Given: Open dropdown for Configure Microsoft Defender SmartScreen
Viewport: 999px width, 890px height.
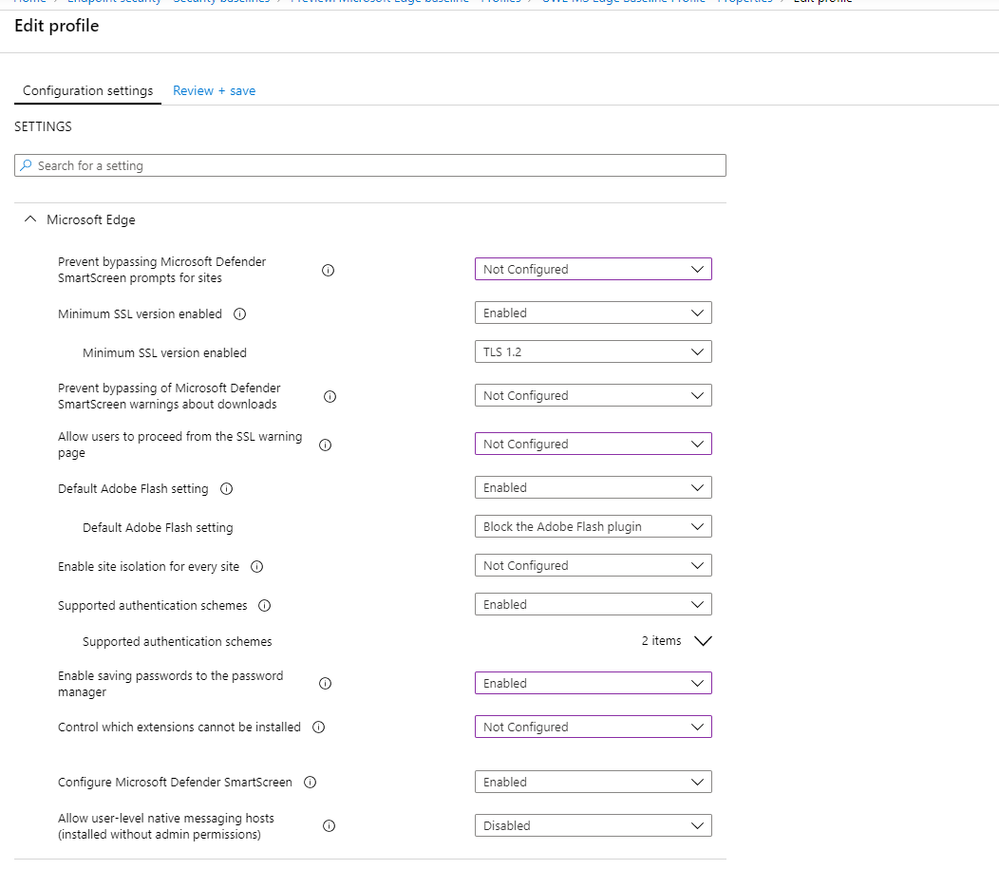Looking at the screenshot, I should coord(593,782).
